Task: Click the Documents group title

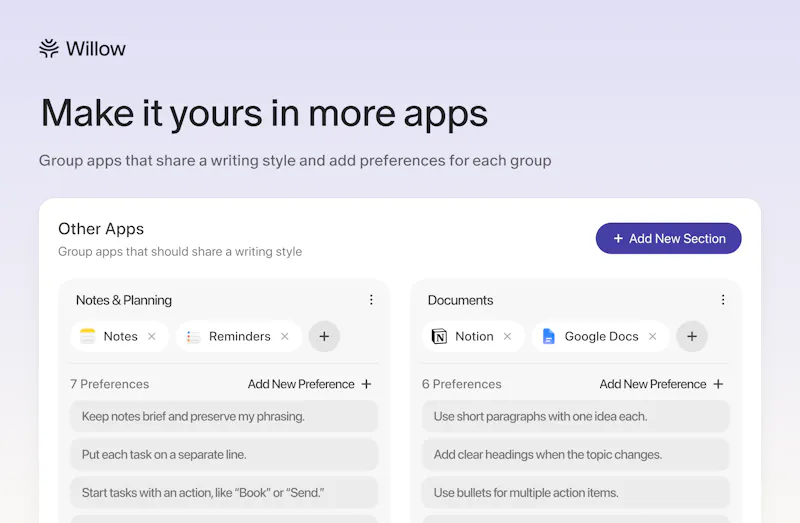Action: coord(460,300)
